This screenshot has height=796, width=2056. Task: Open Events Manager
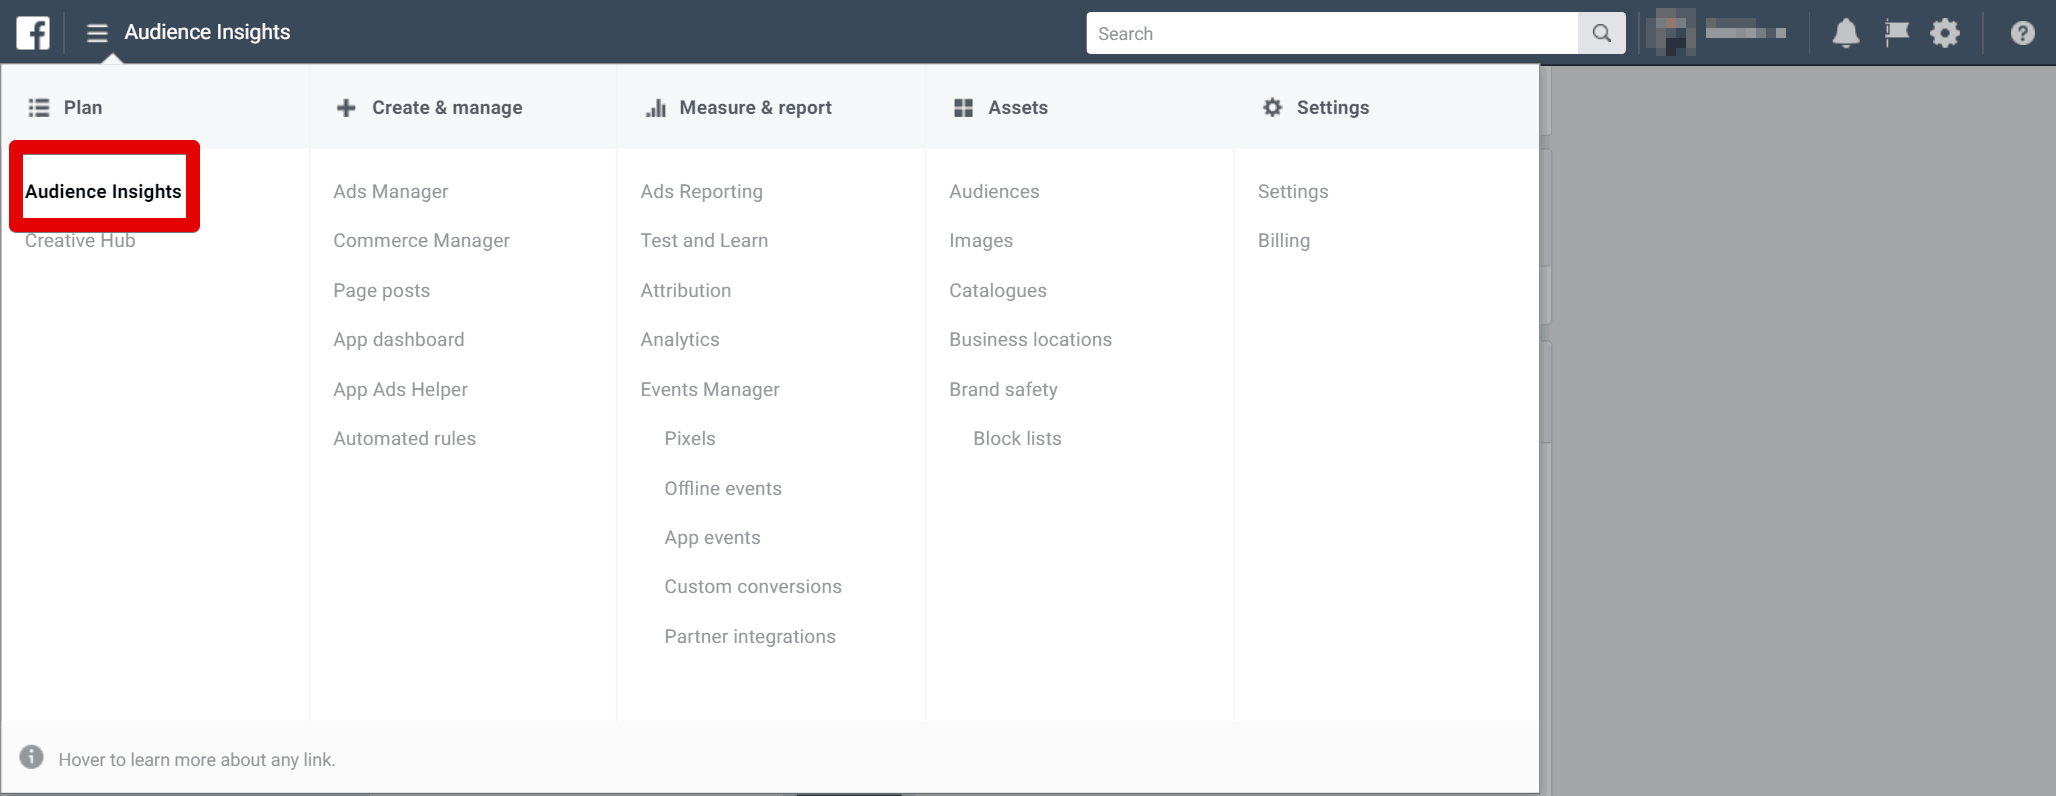(709, 389)
